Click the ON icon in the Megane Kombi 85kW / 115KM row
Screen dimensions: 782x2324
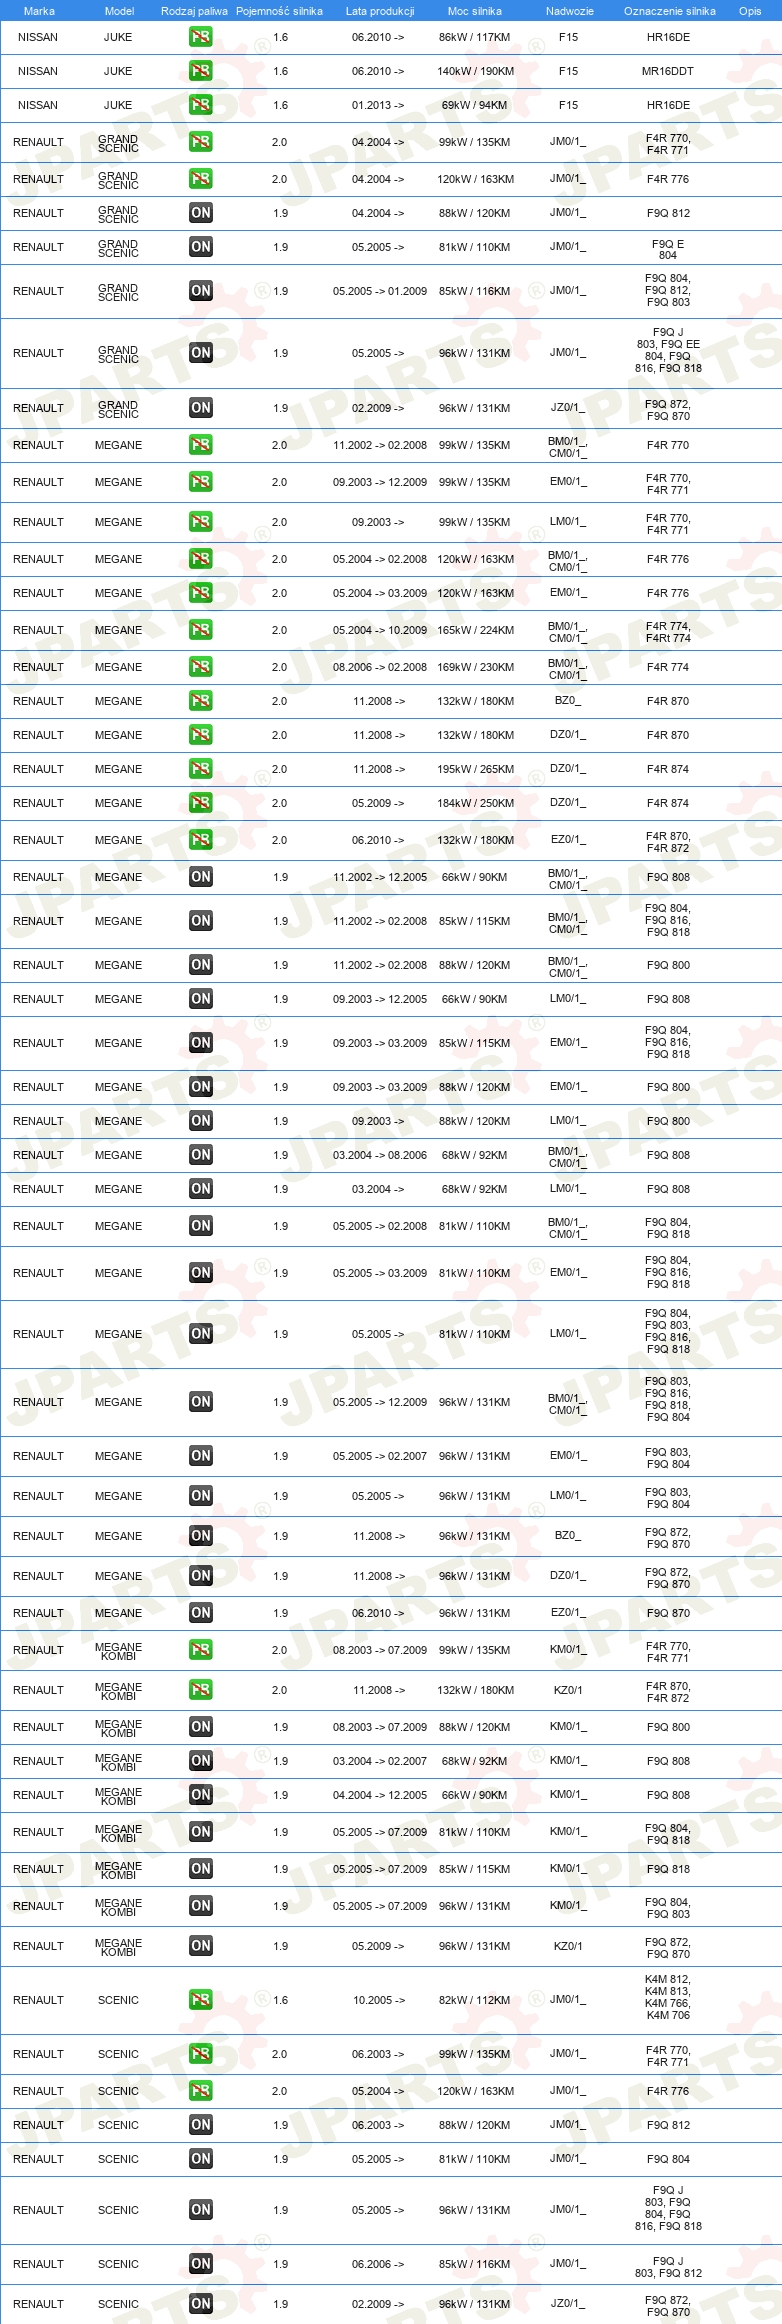tap(201, 1869)
